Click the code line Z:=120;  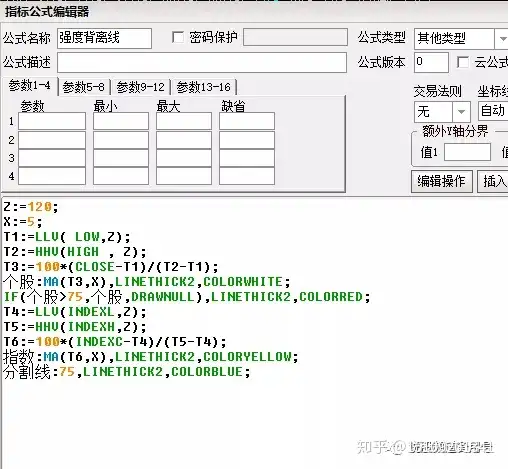tap(31, 207)
